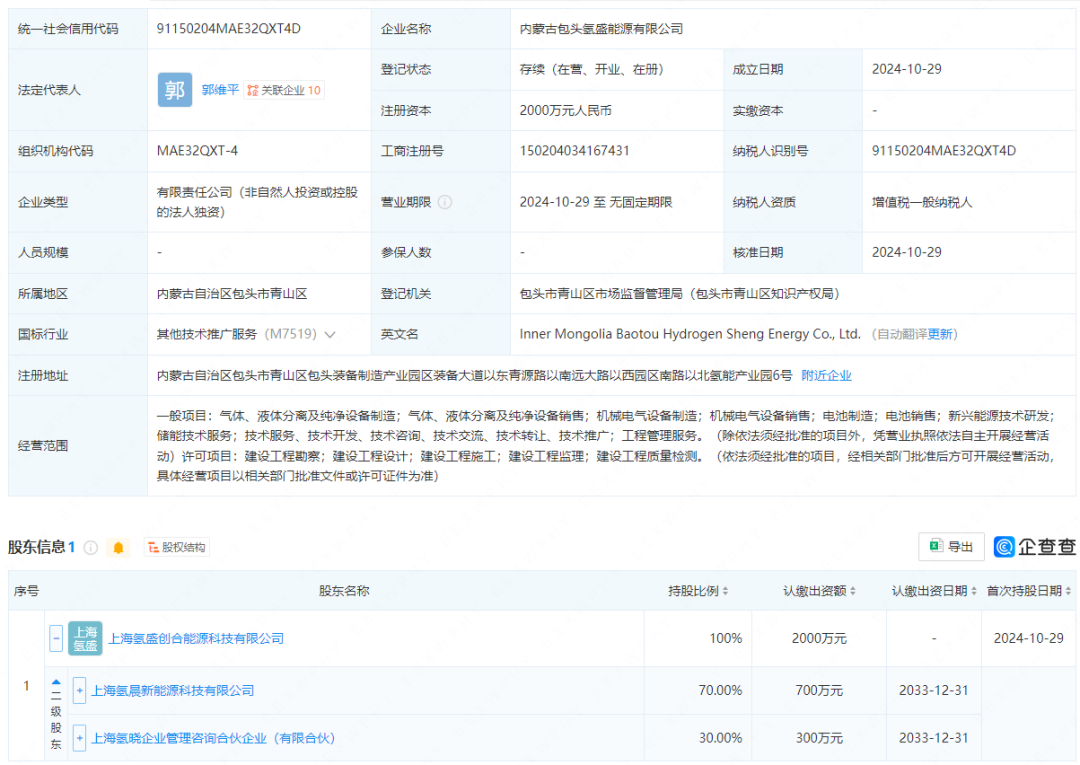The image size is (1080, 765).
Task: Click the info icon beside 营业期限
Action: click(x=445, y=202)
